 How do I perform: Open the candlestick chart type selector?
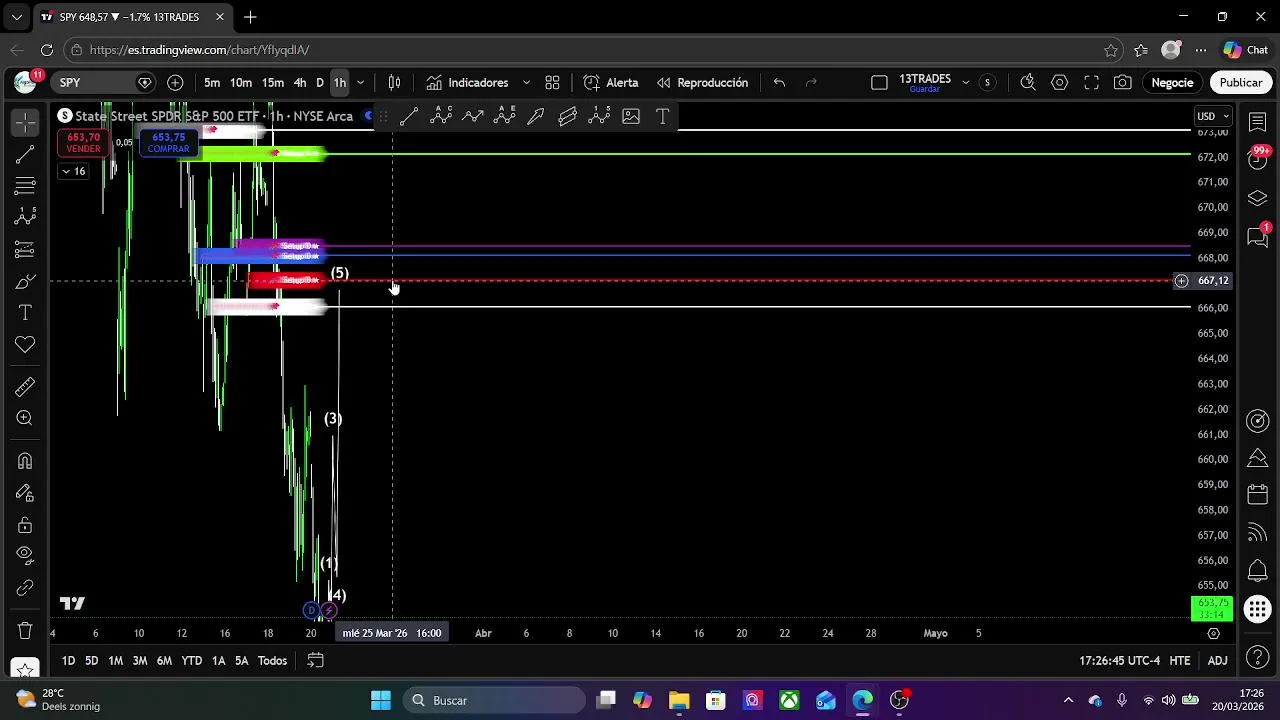pos(394,83)
